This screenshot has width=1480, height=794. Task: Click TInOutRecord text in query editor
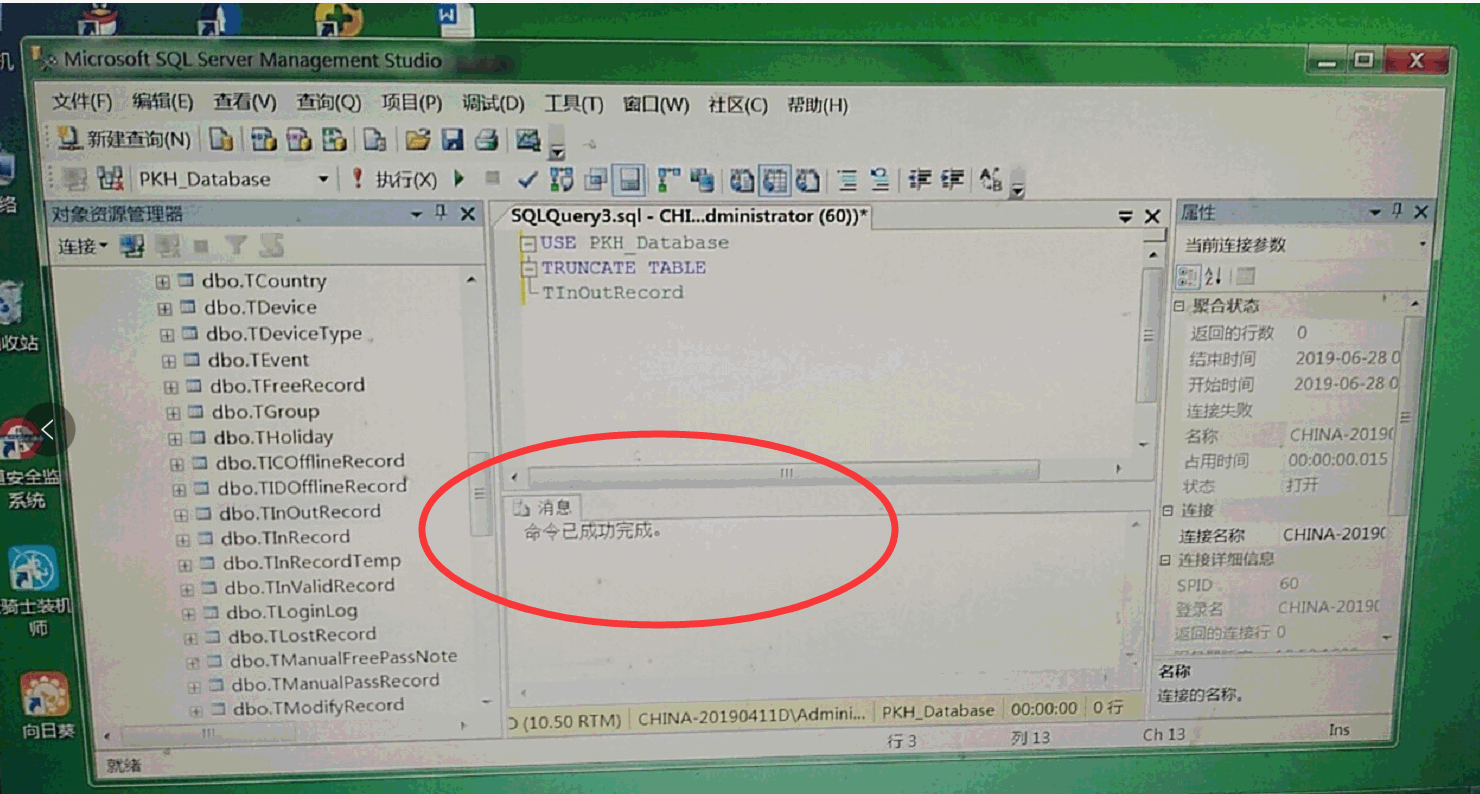click(x=613, y=293)
